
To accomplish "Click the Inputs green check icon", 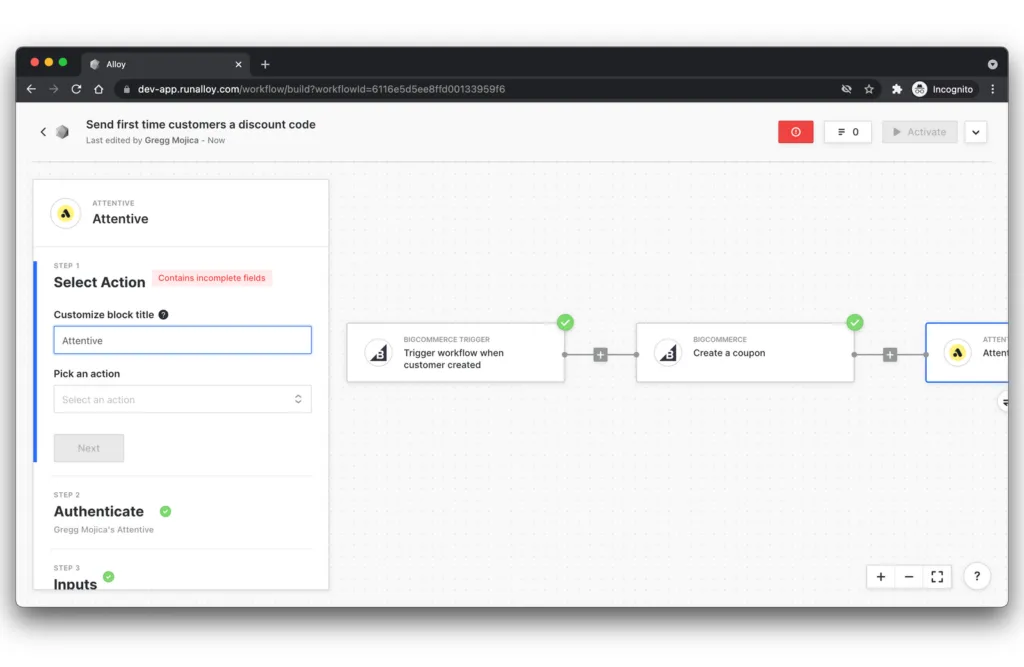I will click(108, 576).
